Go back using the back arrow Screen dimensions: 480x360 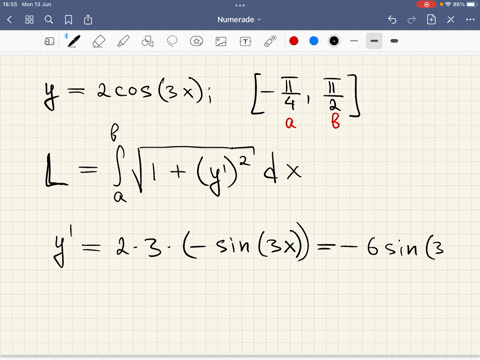click(x=9, y=20)
